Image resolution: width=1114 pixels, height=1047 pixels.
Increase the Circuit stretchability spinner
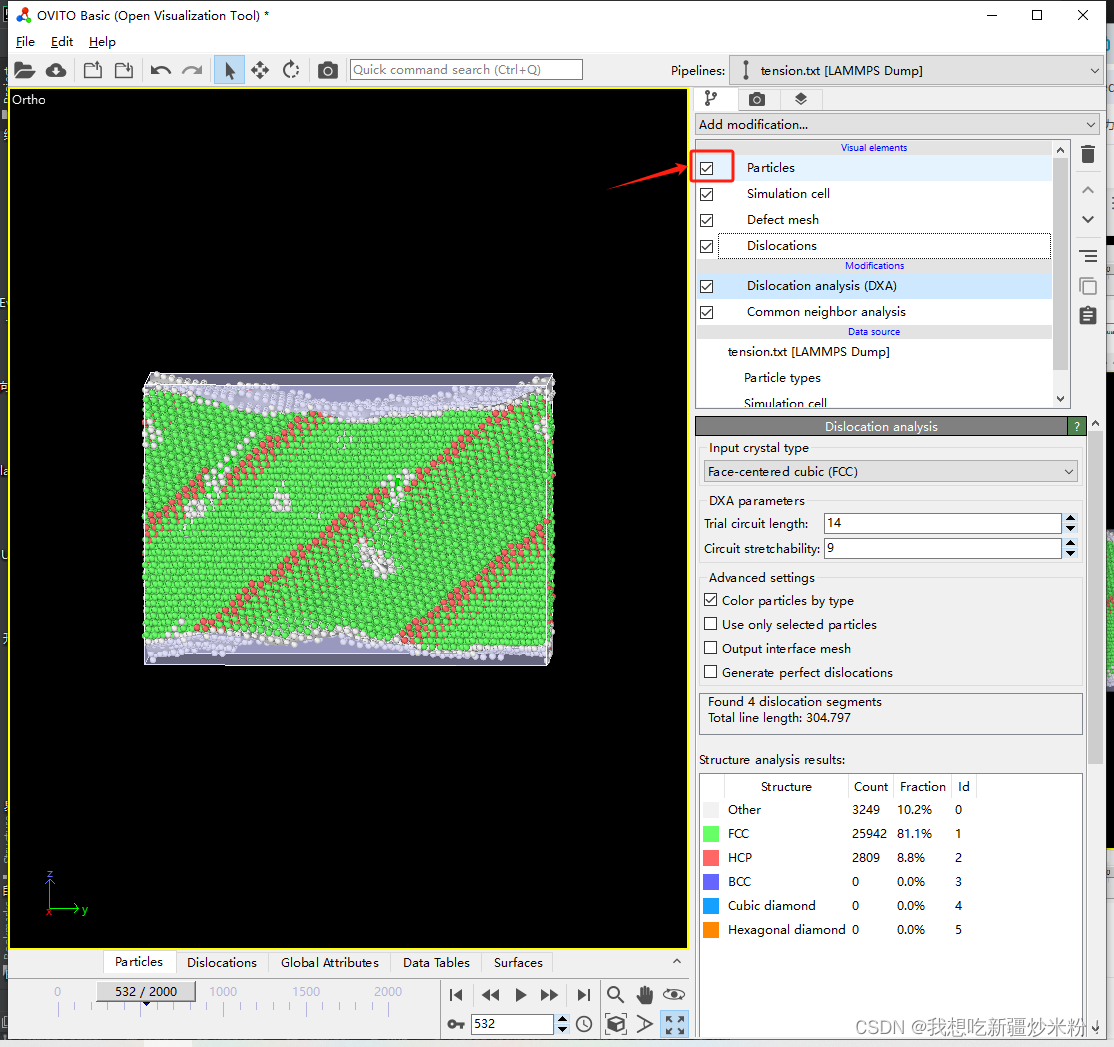point(1071,543)
